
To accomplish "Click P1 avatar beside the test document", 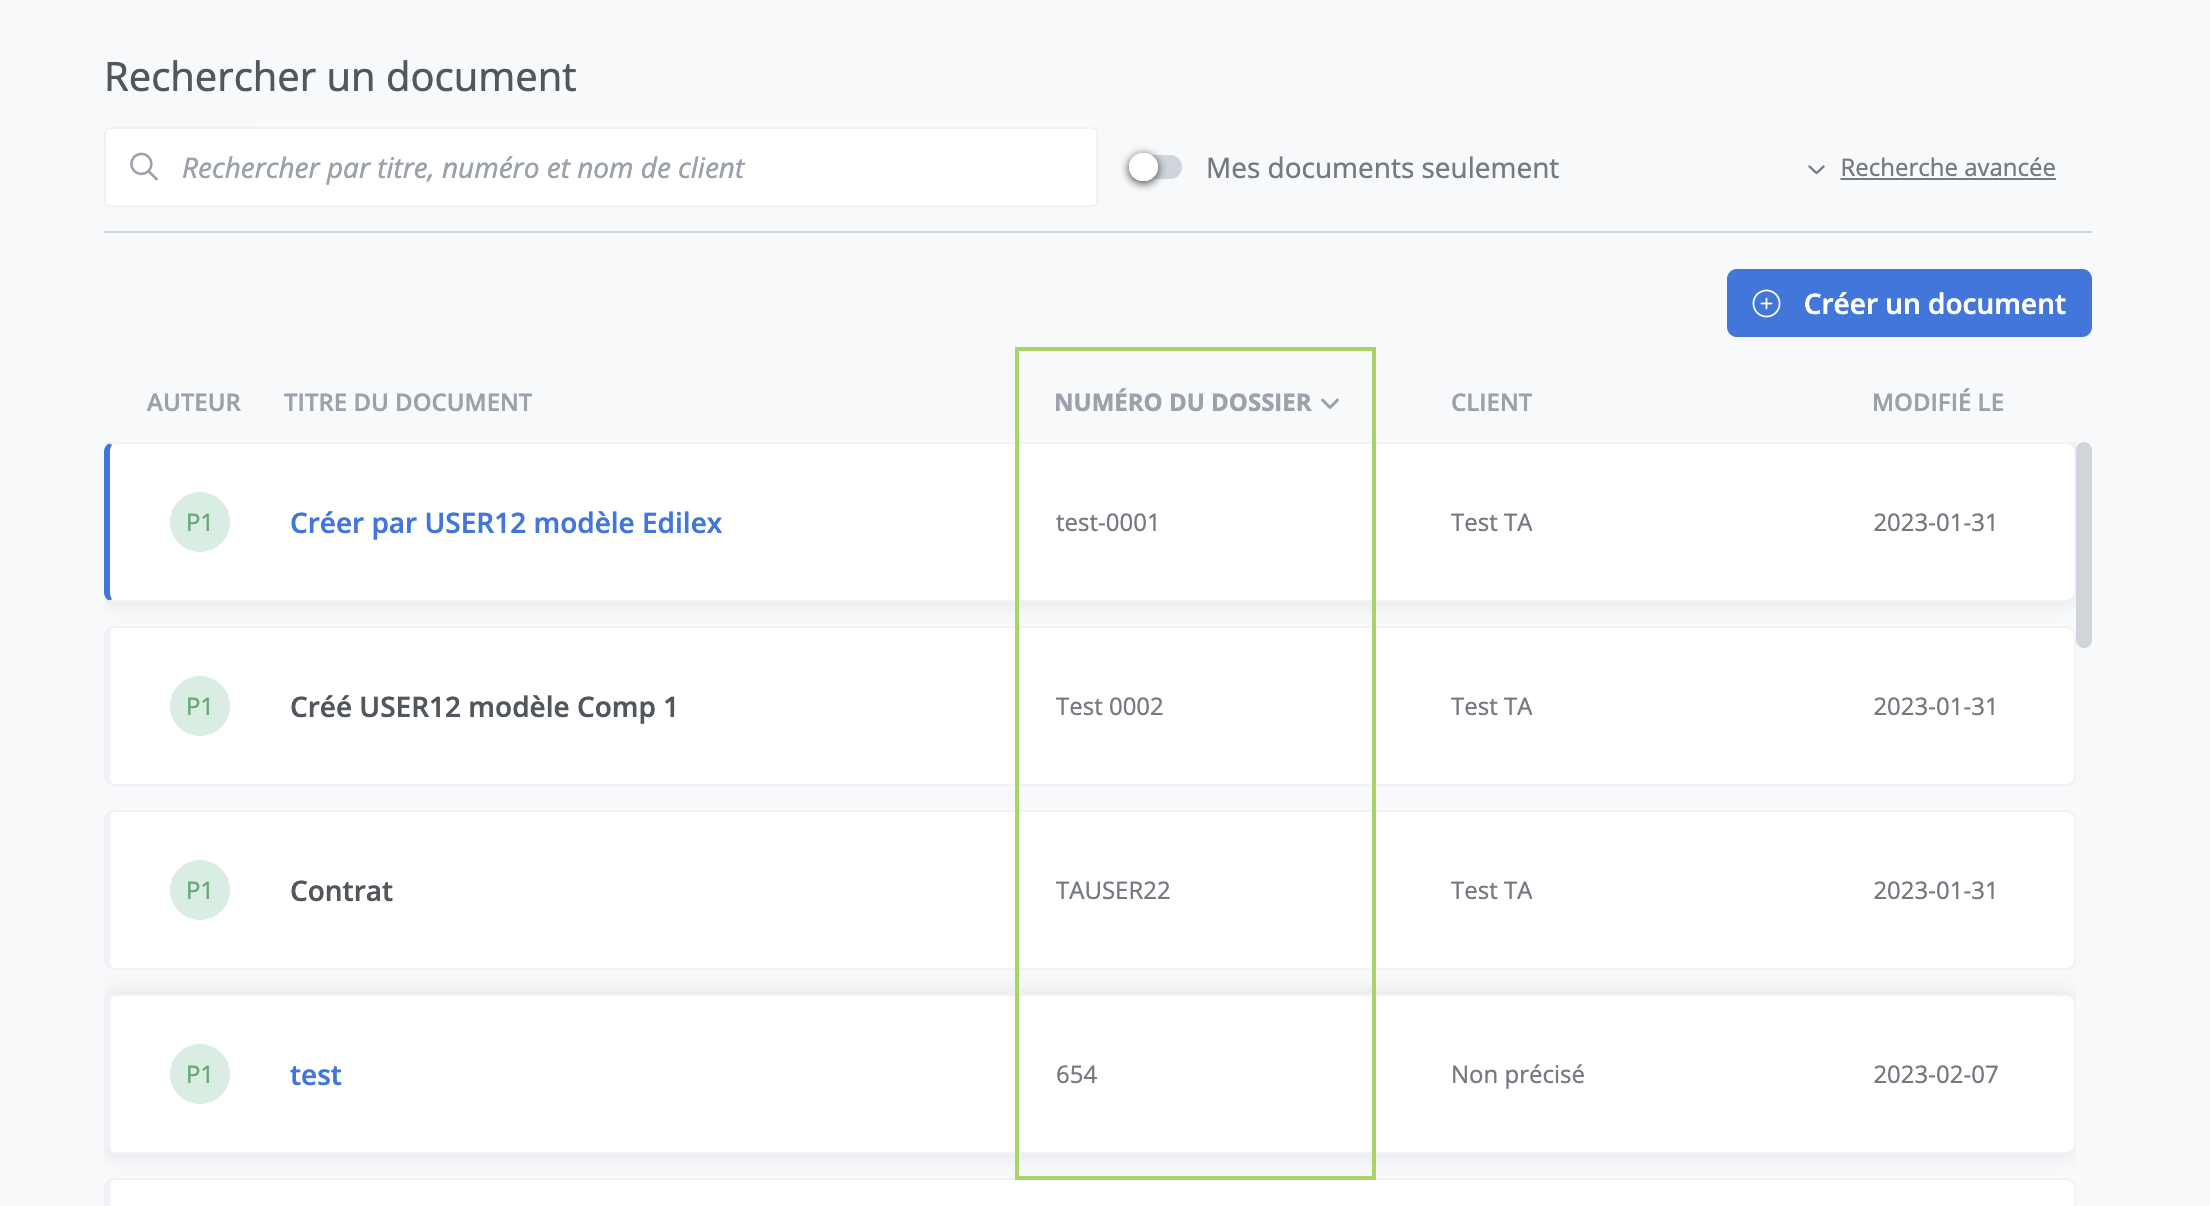I will tap(199, 1074).
